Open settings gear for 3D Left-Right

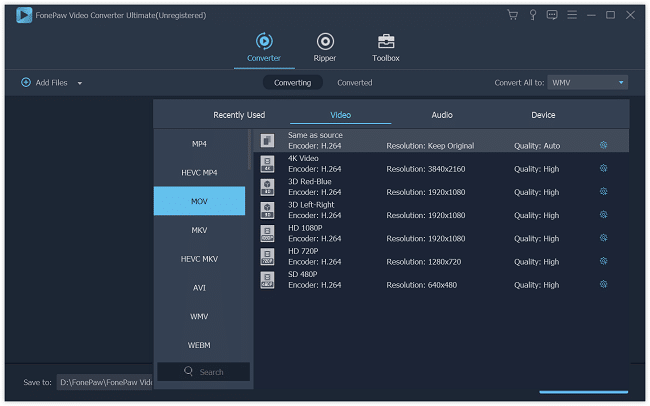[603, 215]
